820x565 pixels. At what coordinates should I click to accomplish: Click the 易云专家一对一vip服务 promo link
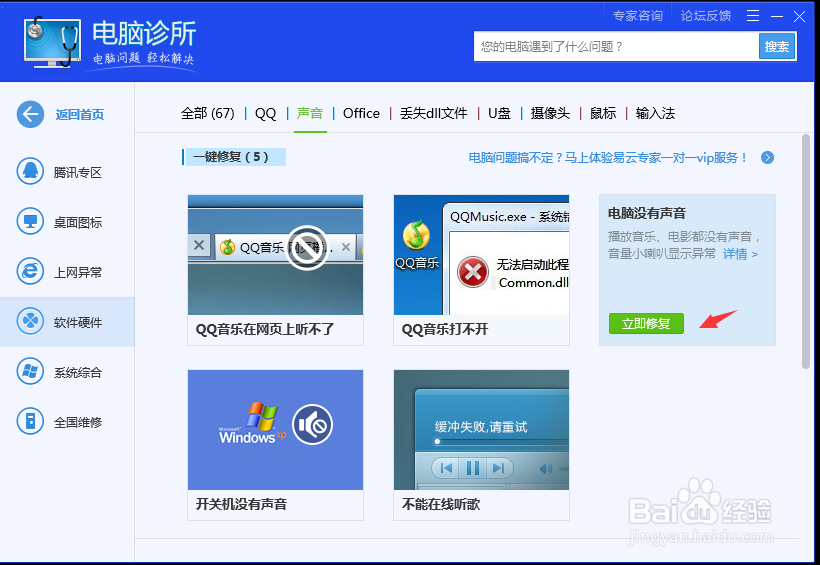608,157
